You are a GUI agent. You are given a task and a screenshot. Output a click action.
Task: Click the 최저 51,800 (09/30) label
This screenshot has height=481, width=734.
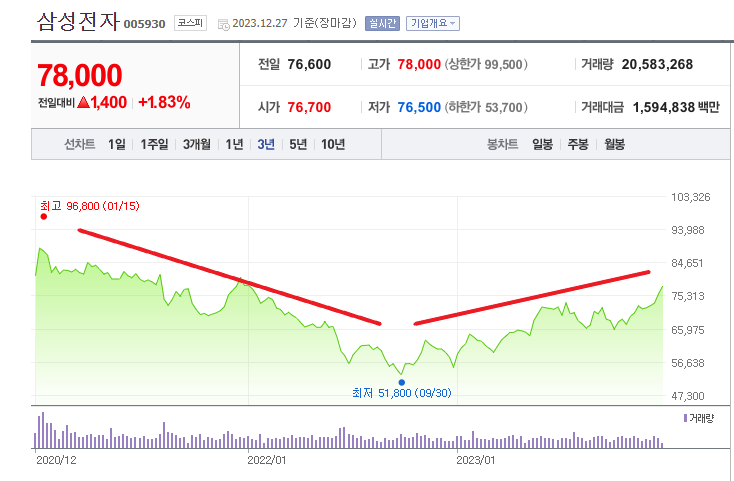click(x=402, y=393)
